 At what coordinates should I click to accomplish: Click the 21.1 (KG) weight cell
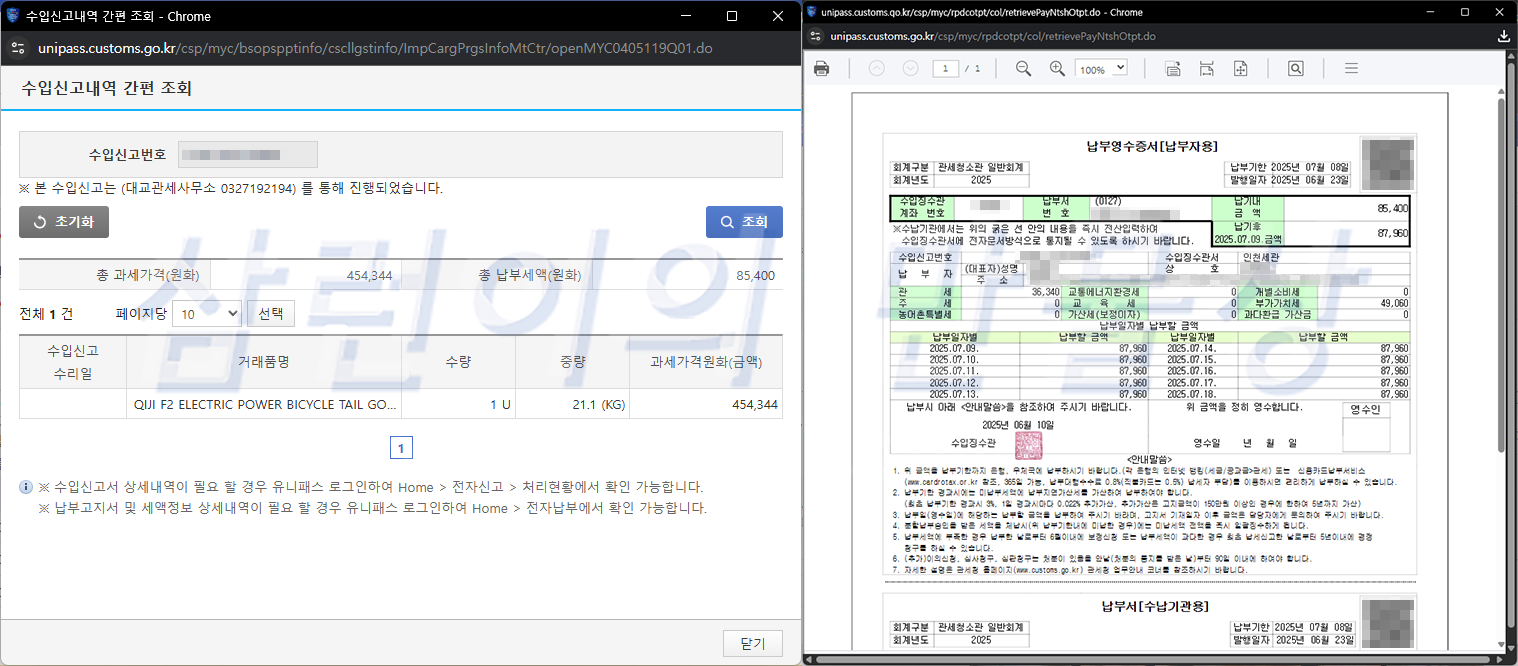(x=573, y=404)
